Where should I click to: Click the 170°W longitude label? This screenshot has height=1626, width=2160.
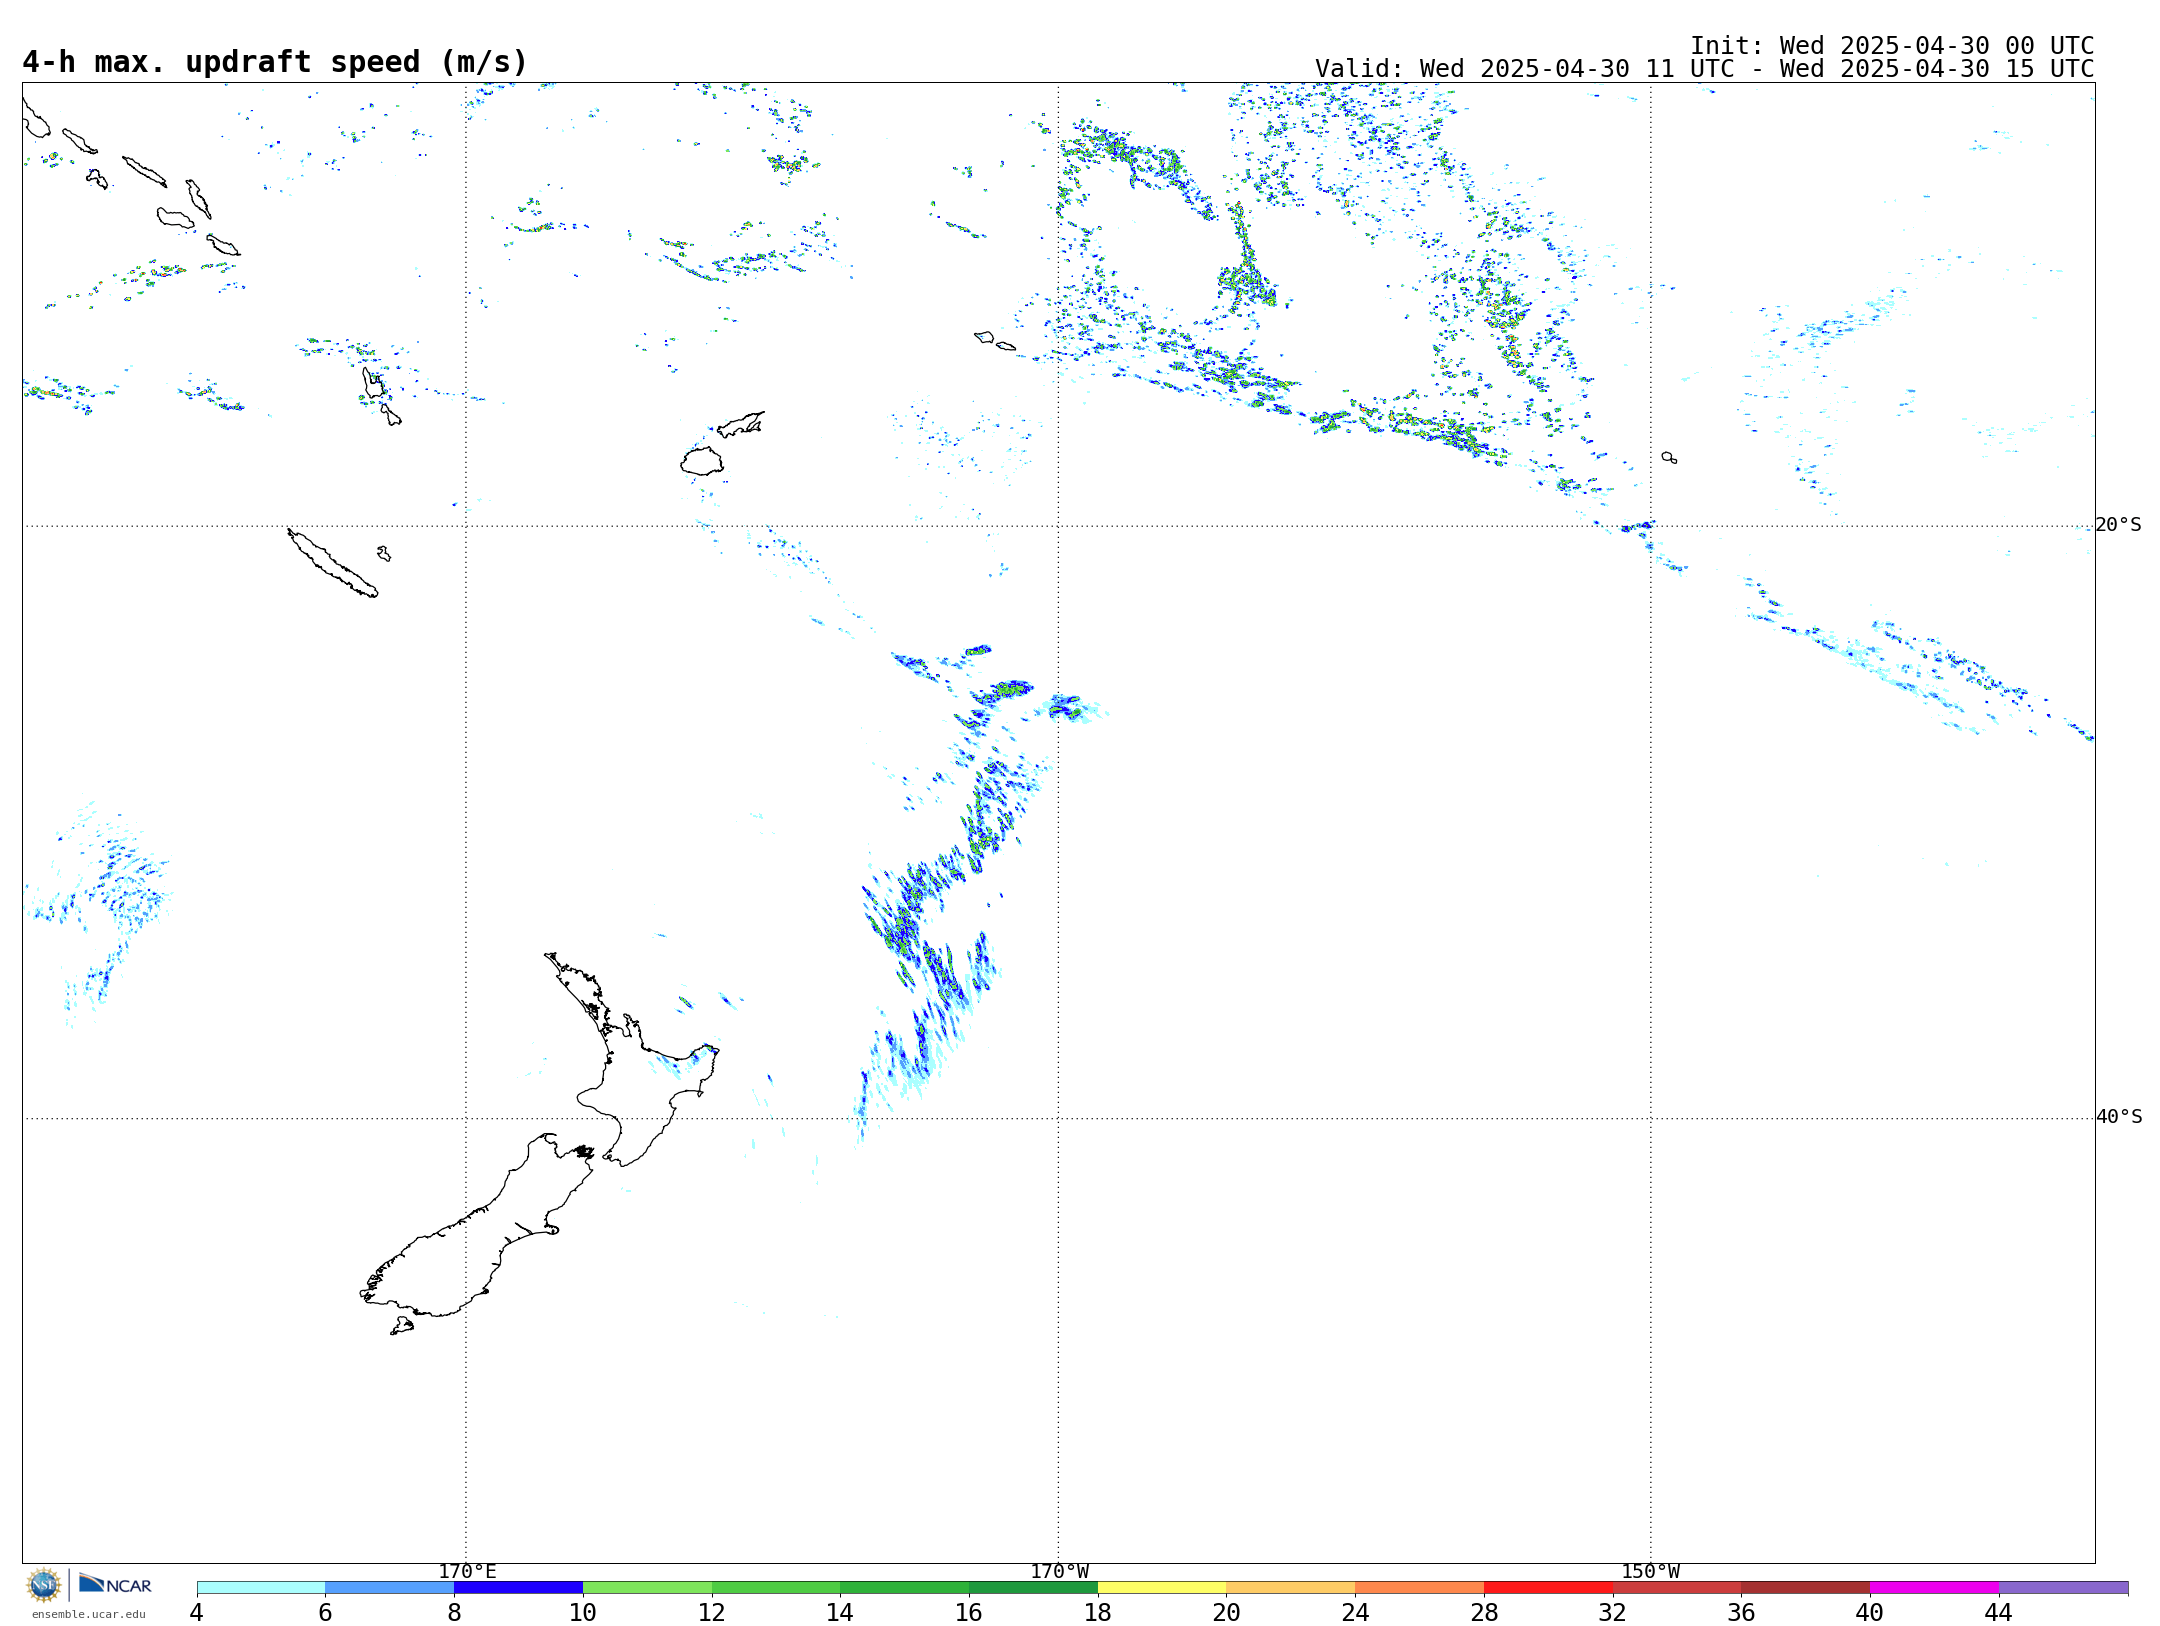[1059, 1572]
